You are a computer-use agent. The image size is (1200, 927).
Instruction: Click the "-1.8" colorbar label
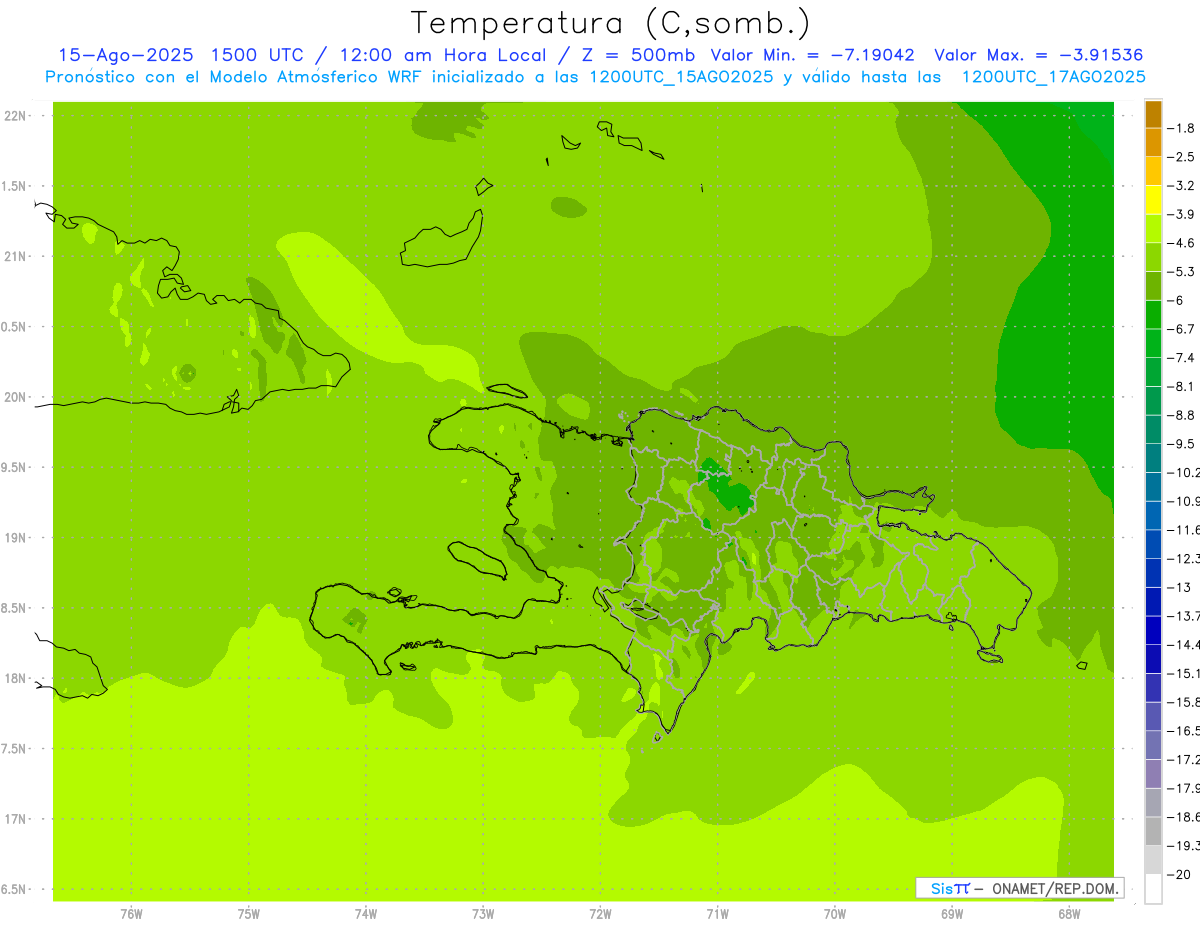[x=1182, y=128]
